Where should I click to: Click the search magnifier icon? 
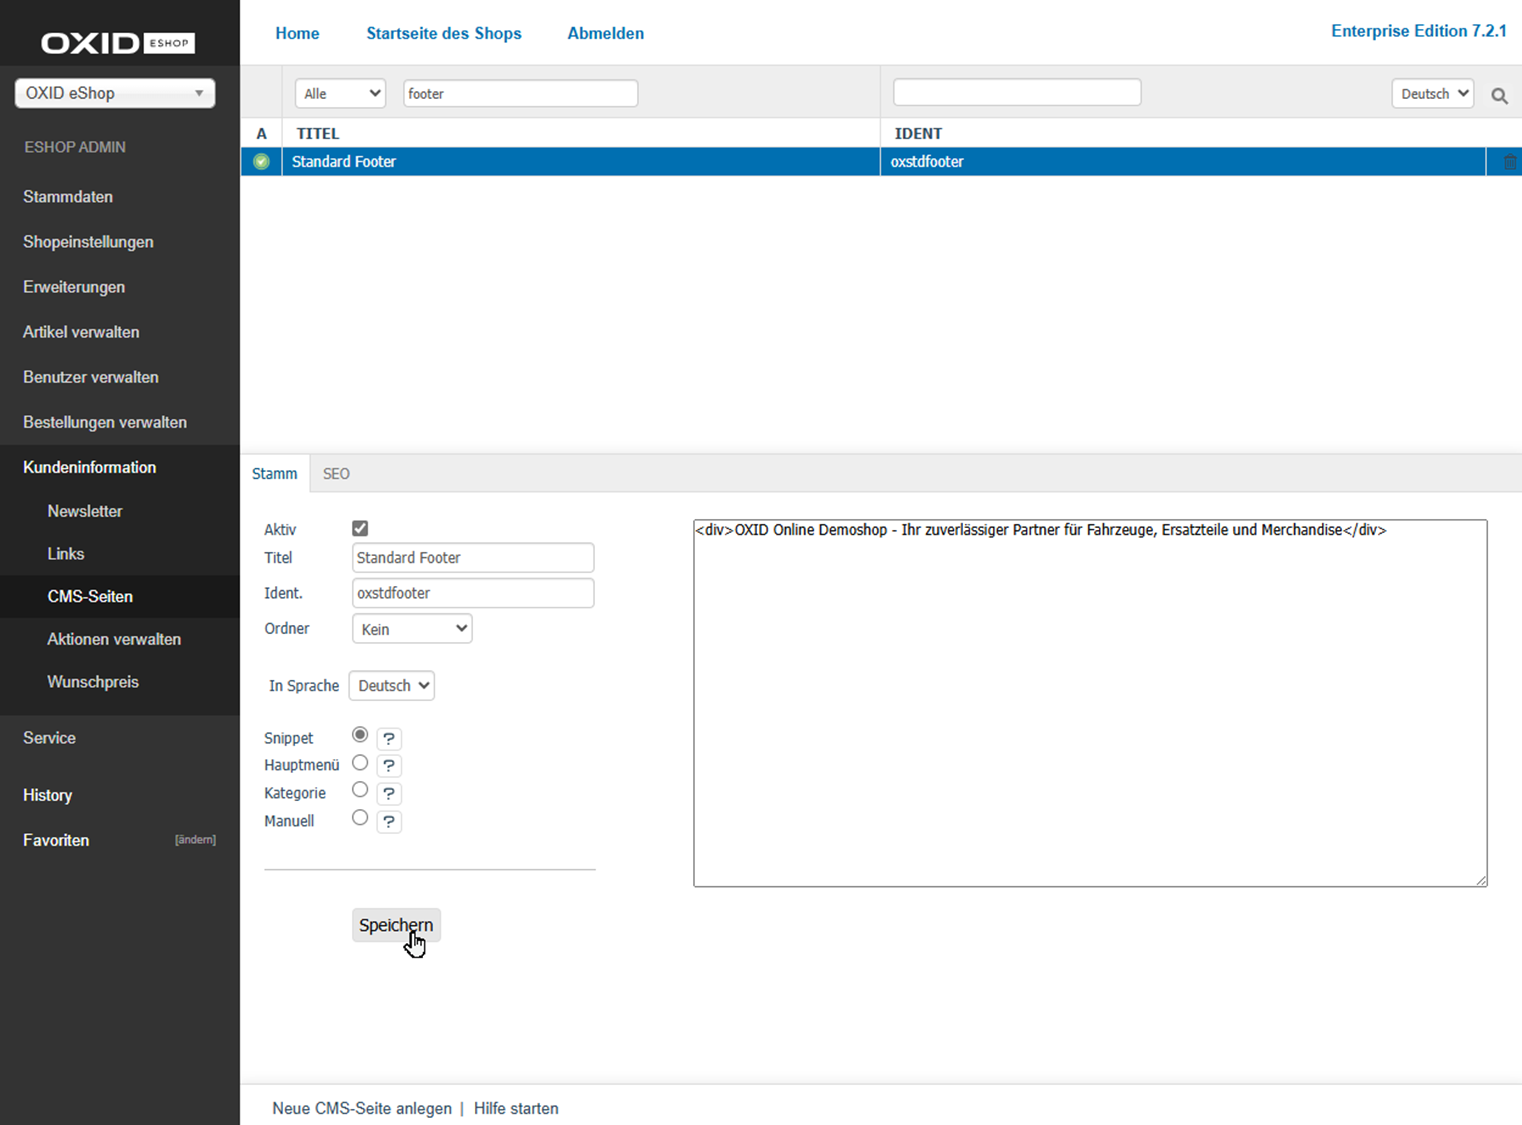point(1499,96)
